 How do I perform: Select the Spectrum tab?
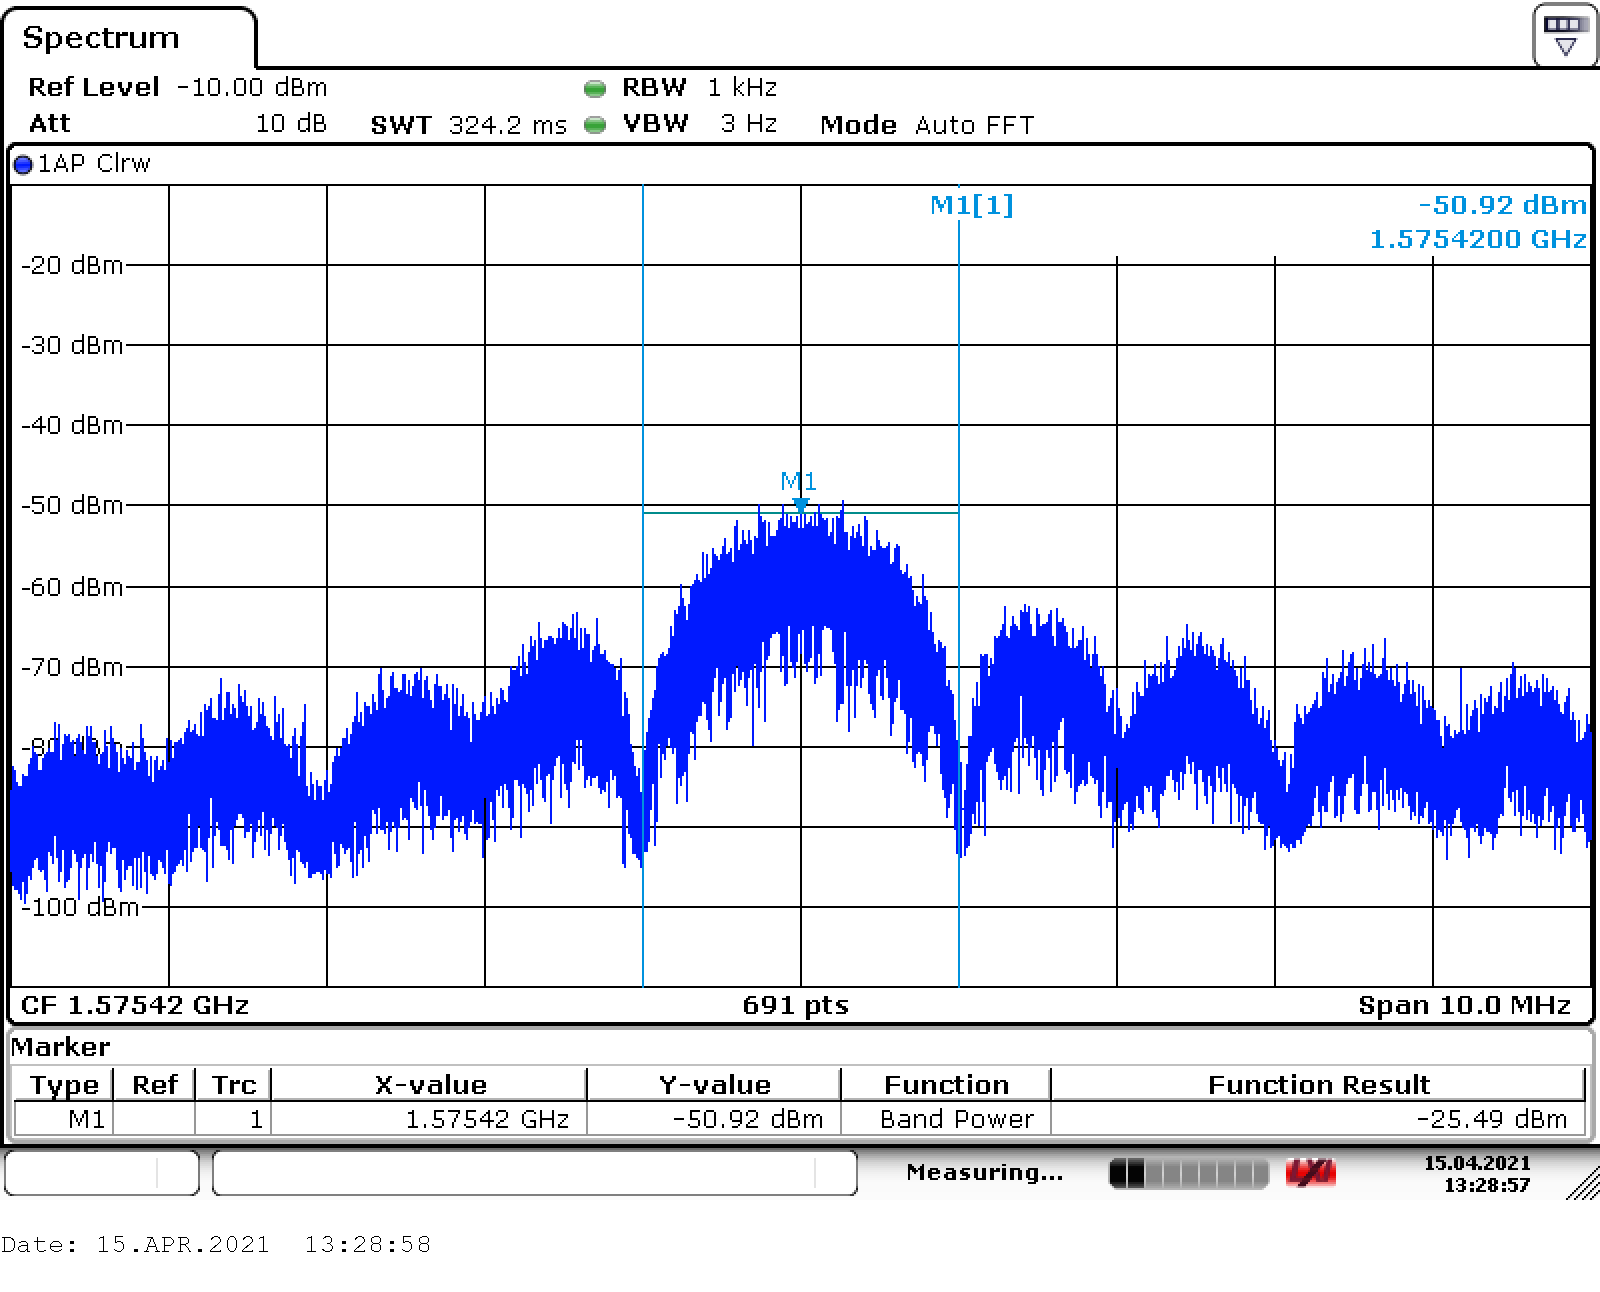point(101,38)
